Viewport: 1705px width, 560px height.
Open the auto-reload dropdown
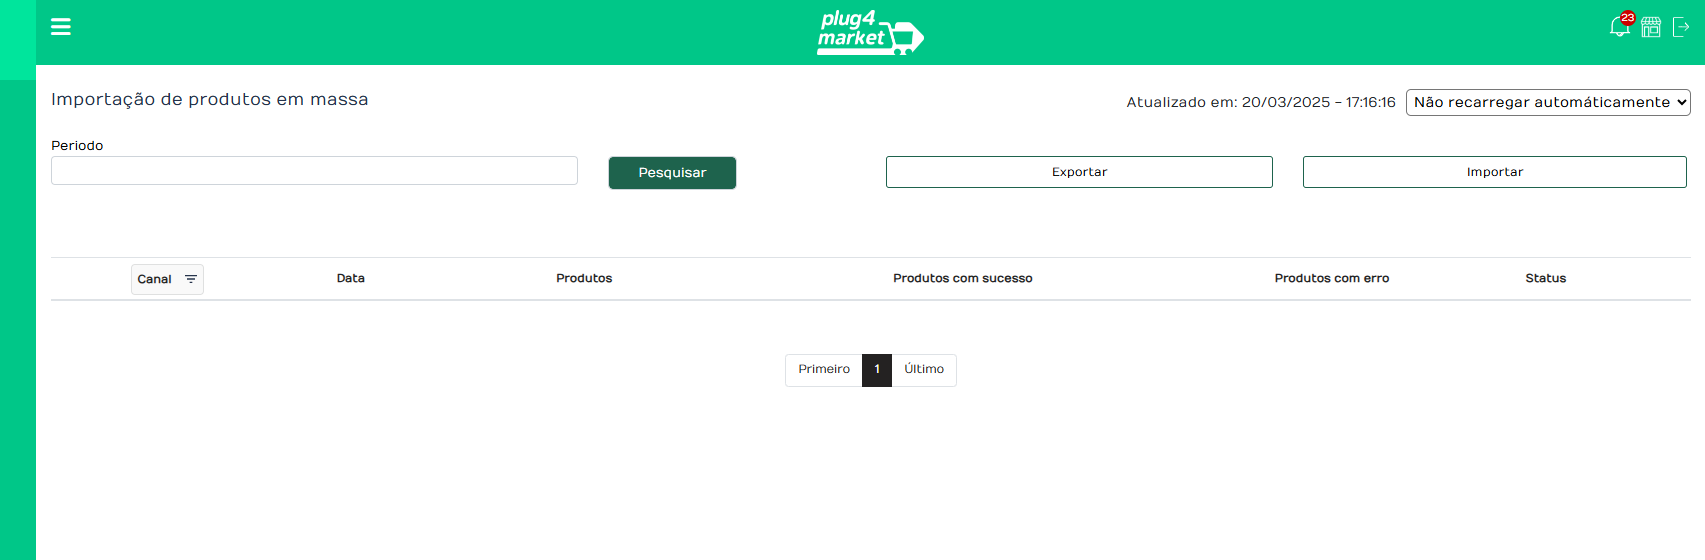pos(1548,102)
